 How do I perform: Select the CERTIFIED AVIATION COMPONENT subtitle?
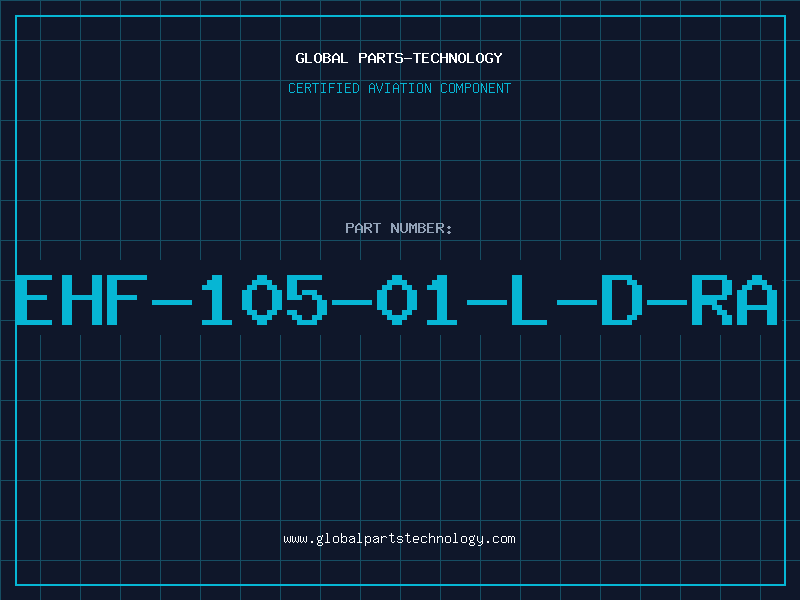click(399, 88)
